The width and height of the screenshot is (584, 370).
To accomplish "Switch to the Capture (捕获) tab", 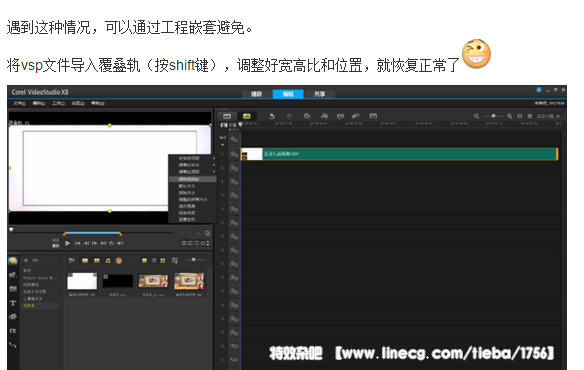I will click(x=256, y=94).
